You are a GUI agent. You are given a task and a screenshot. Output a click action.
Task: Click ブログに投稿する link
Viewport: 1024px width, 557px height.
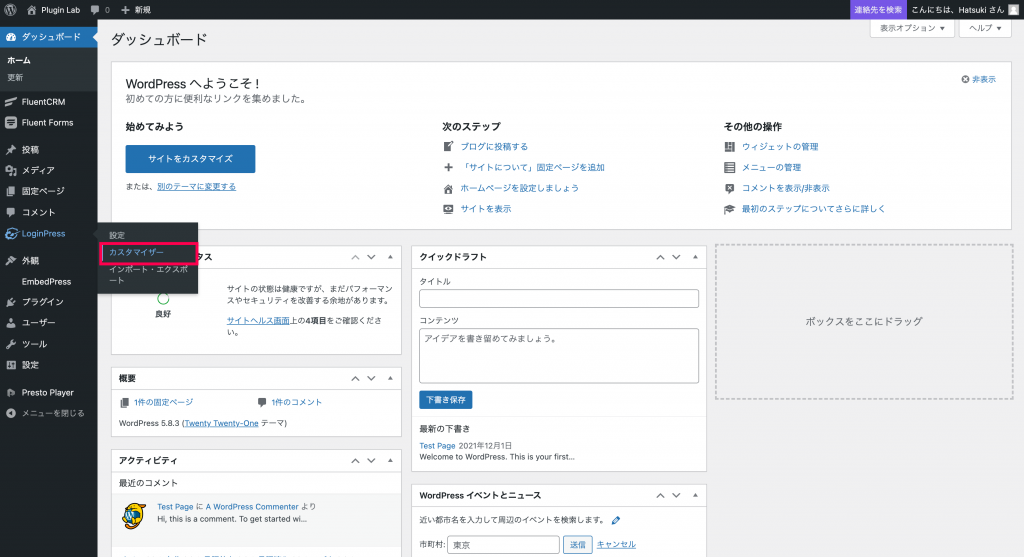coord(494,147)
